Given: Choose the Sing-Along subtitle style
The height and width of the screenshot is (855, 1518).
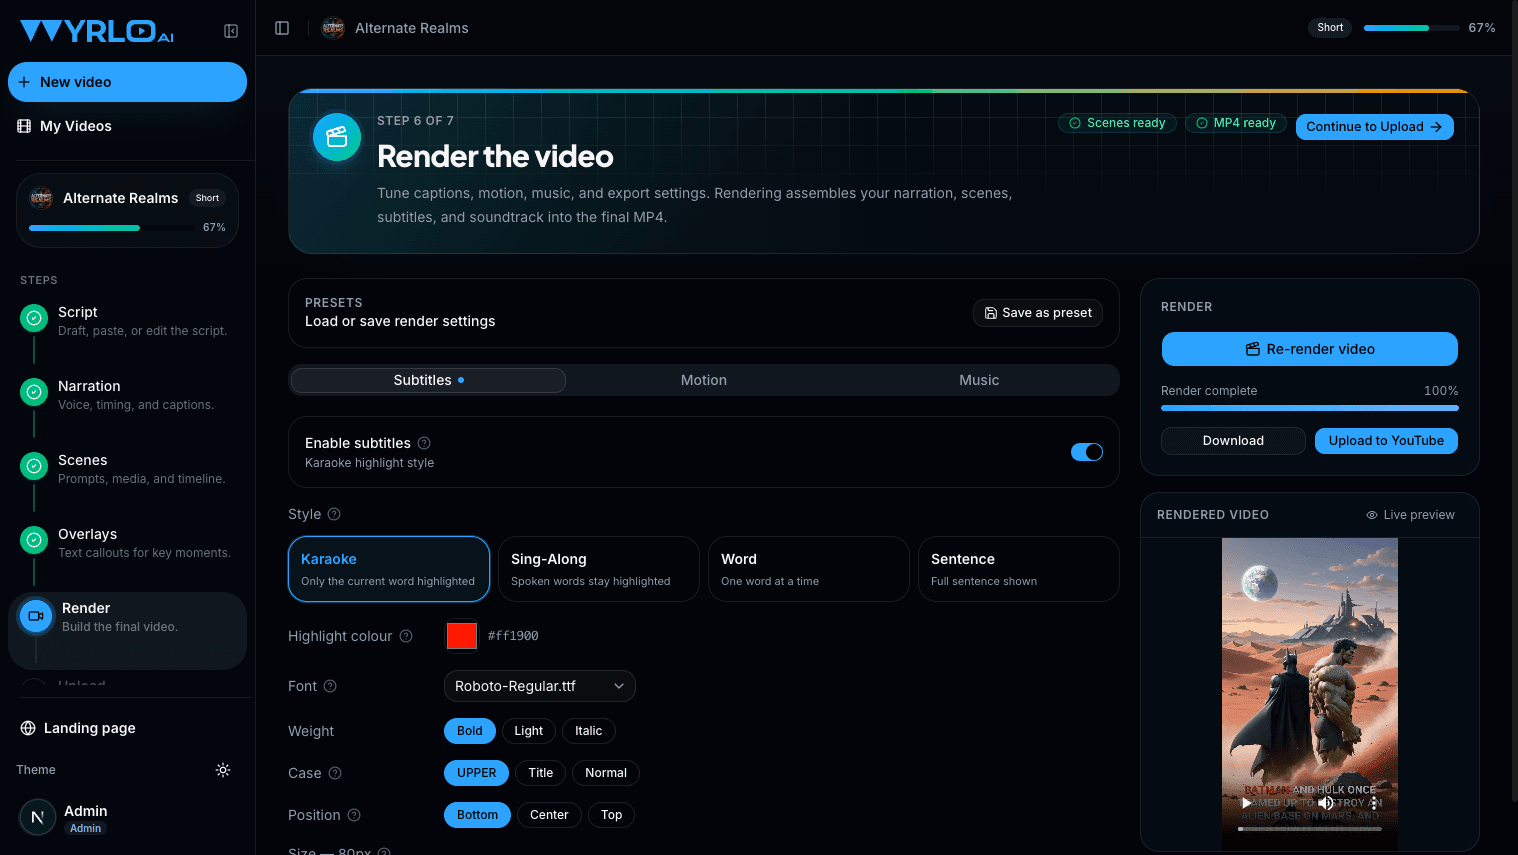Looking at the screenshot, I should 599,569.
